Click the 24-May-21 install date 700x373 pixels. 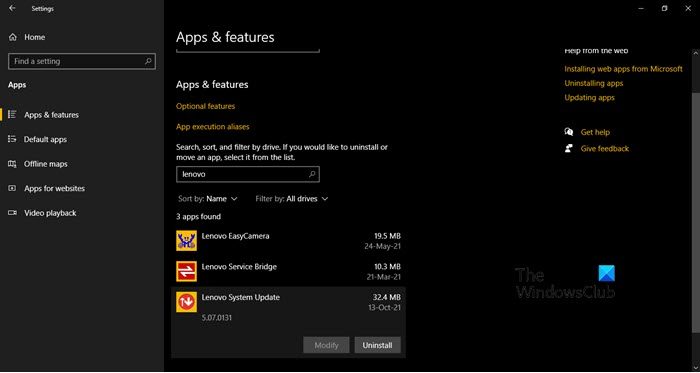coord(383,246)
